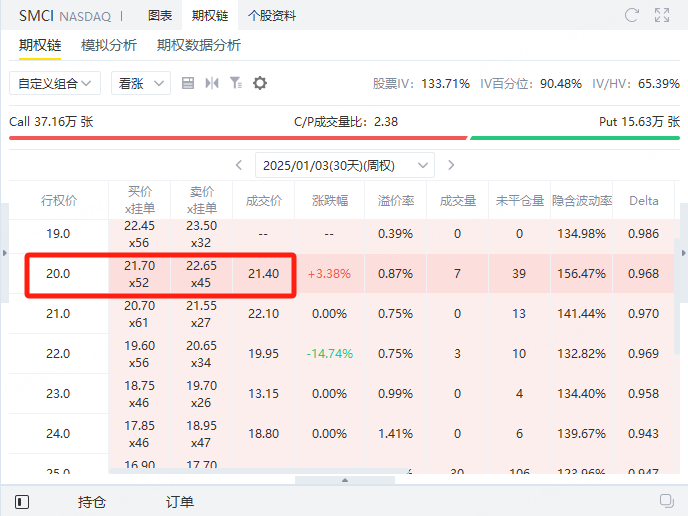Sort by 行权价 column header
Image resolution: width=688 pixels, height=516 pixels.
tap(59, 201)
